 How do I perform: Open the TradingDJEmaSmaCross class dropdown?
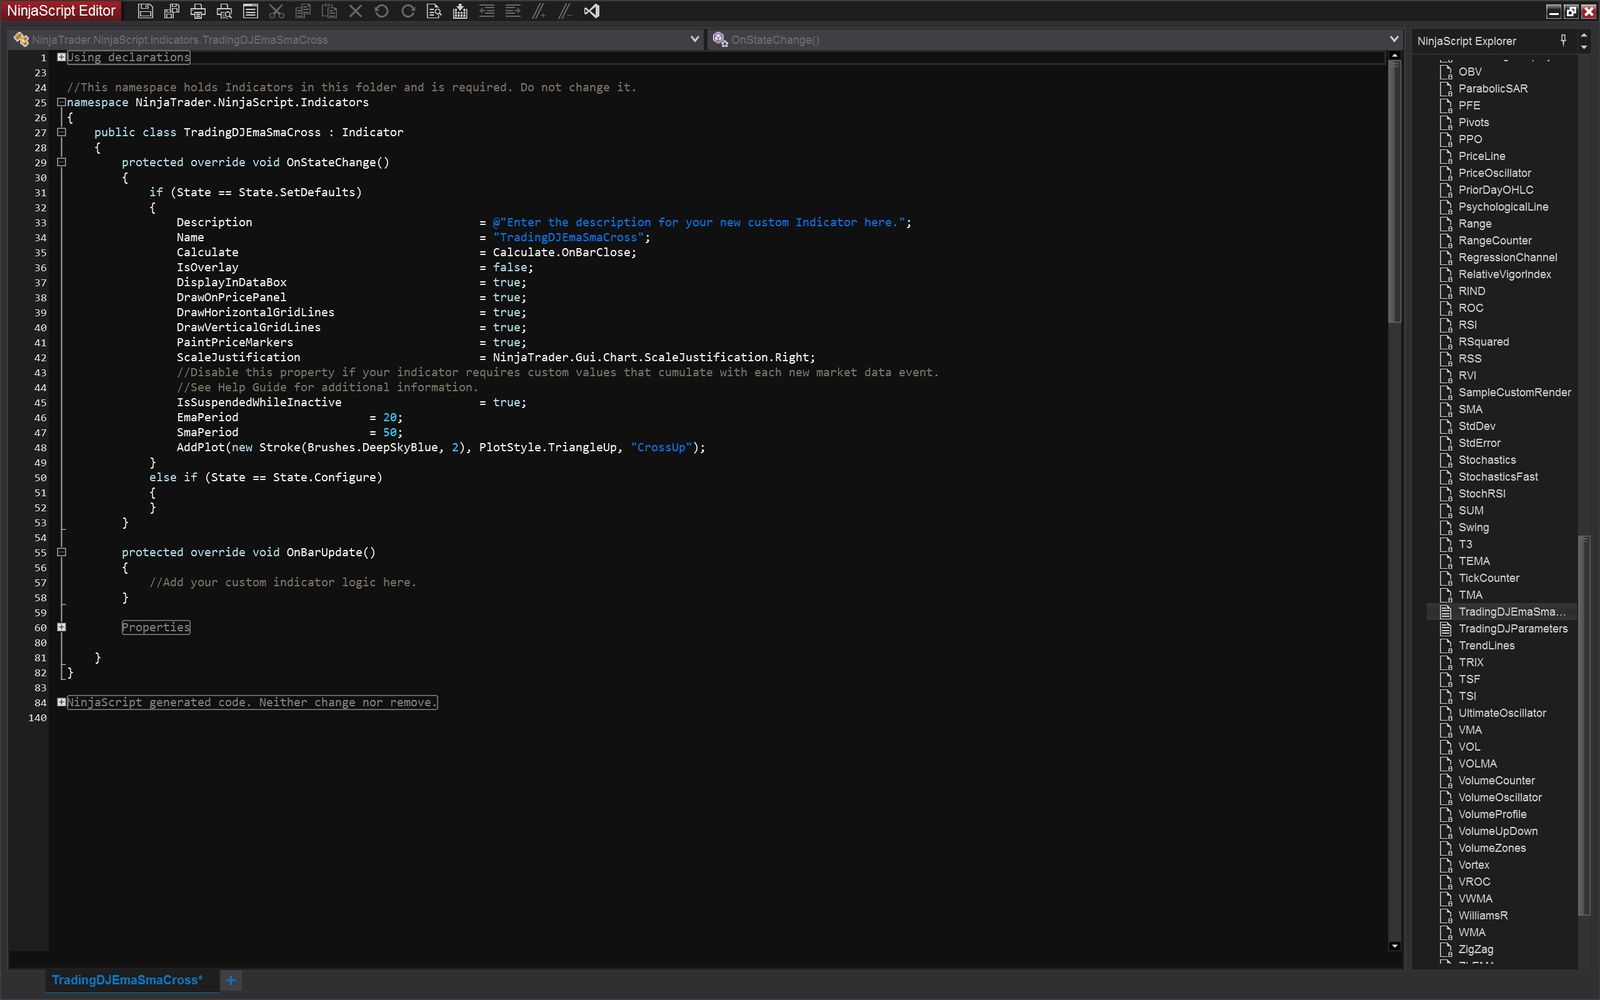[696, 39]
